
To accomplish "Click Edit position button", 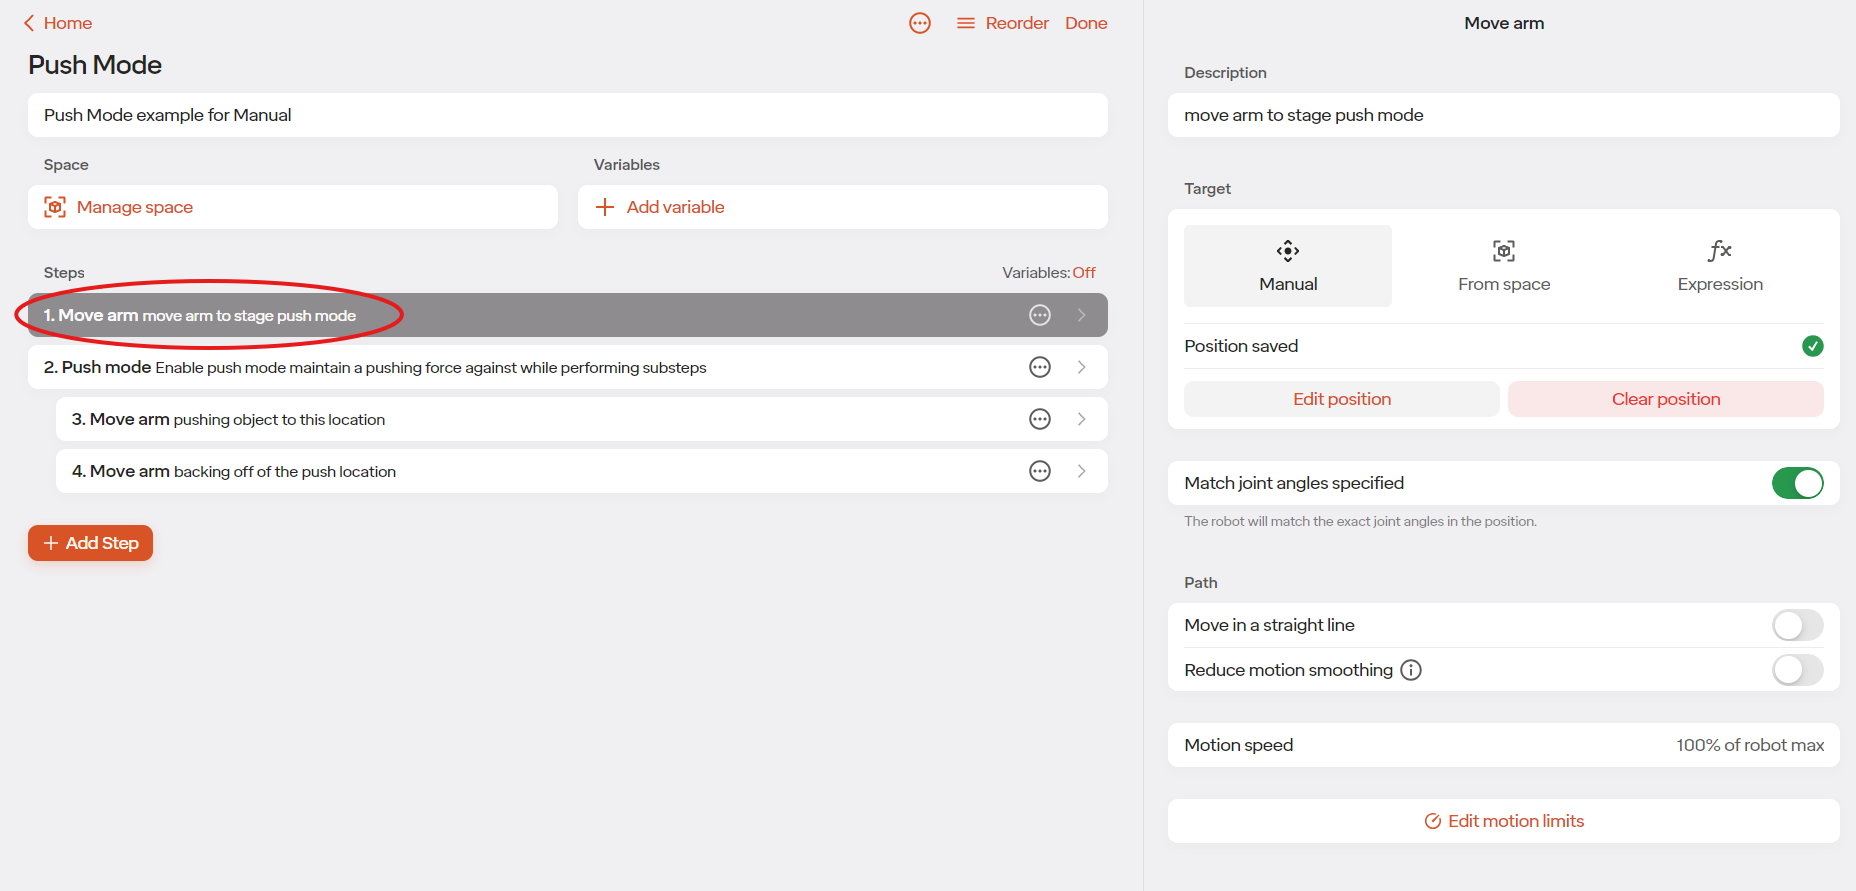I will pyautogui.click(x=1342, y=399).
